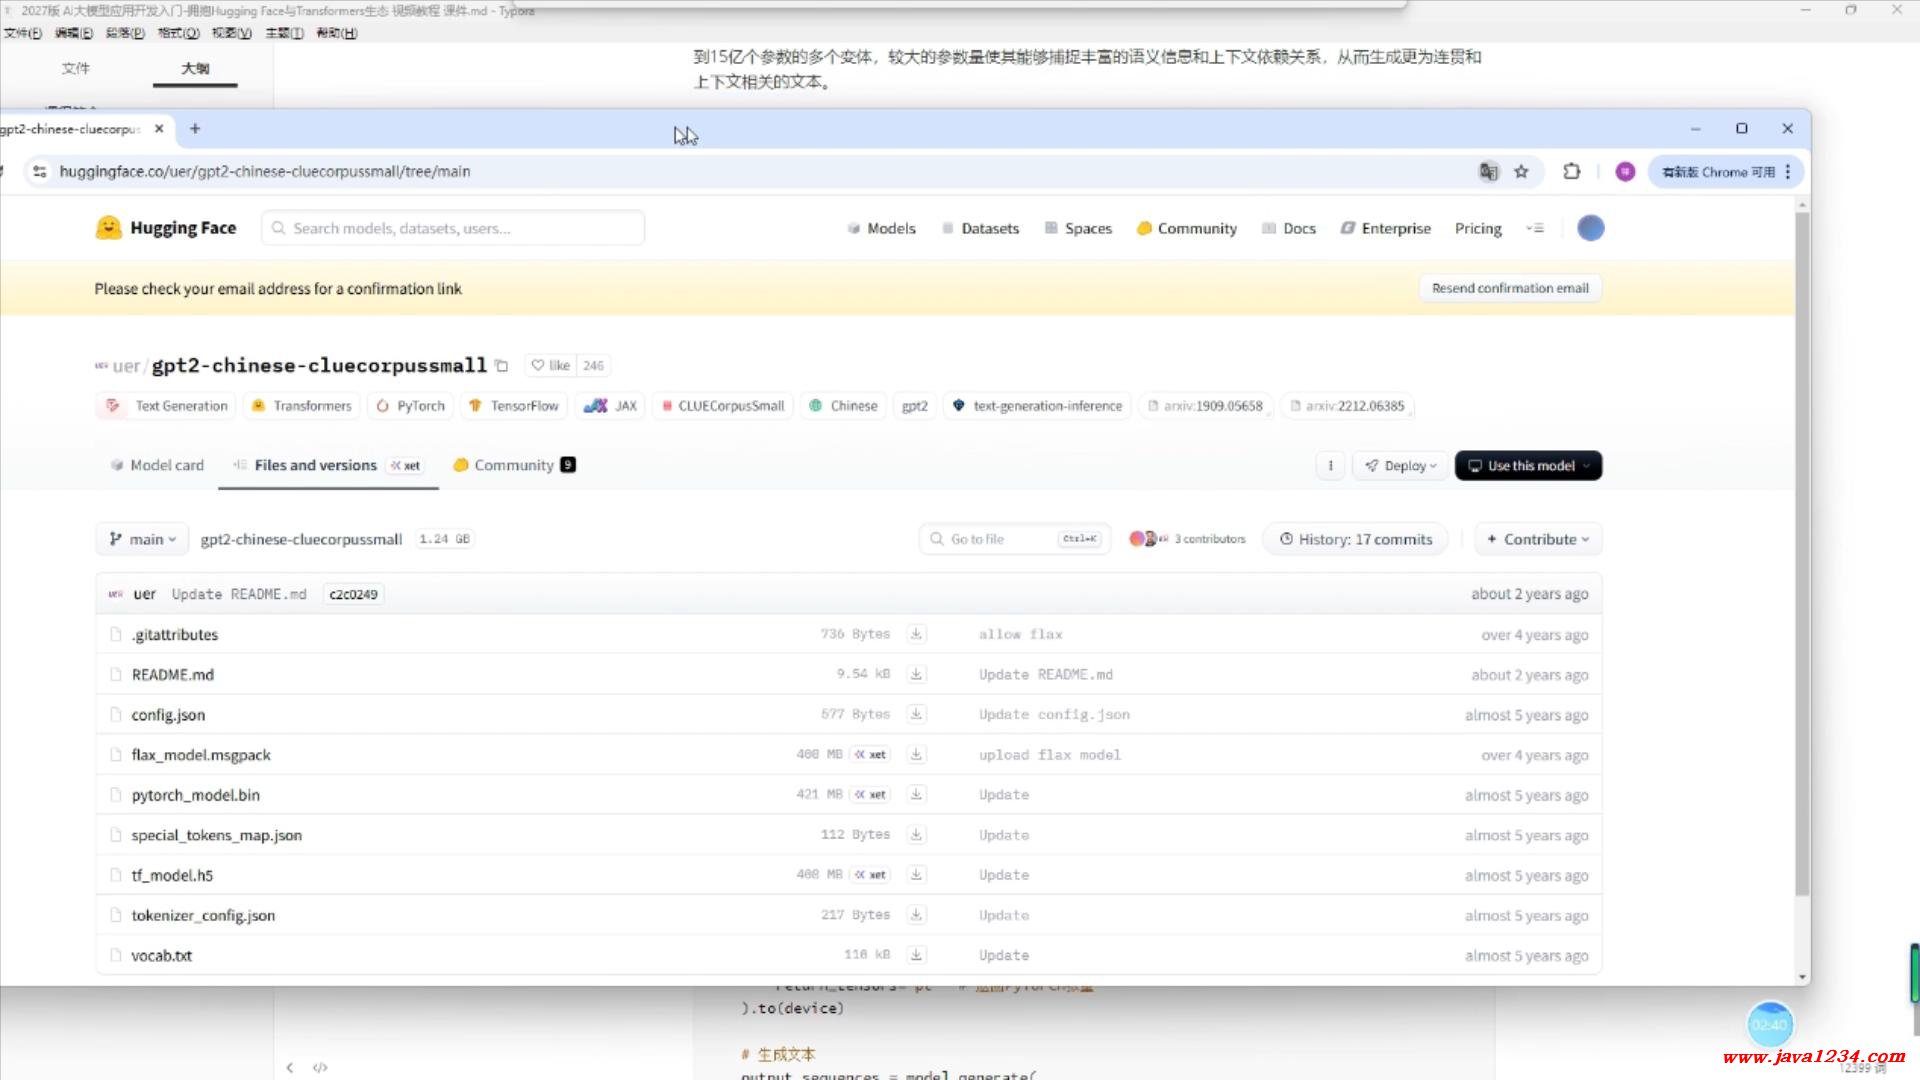Copy model name with copy icon

(502, 366)
